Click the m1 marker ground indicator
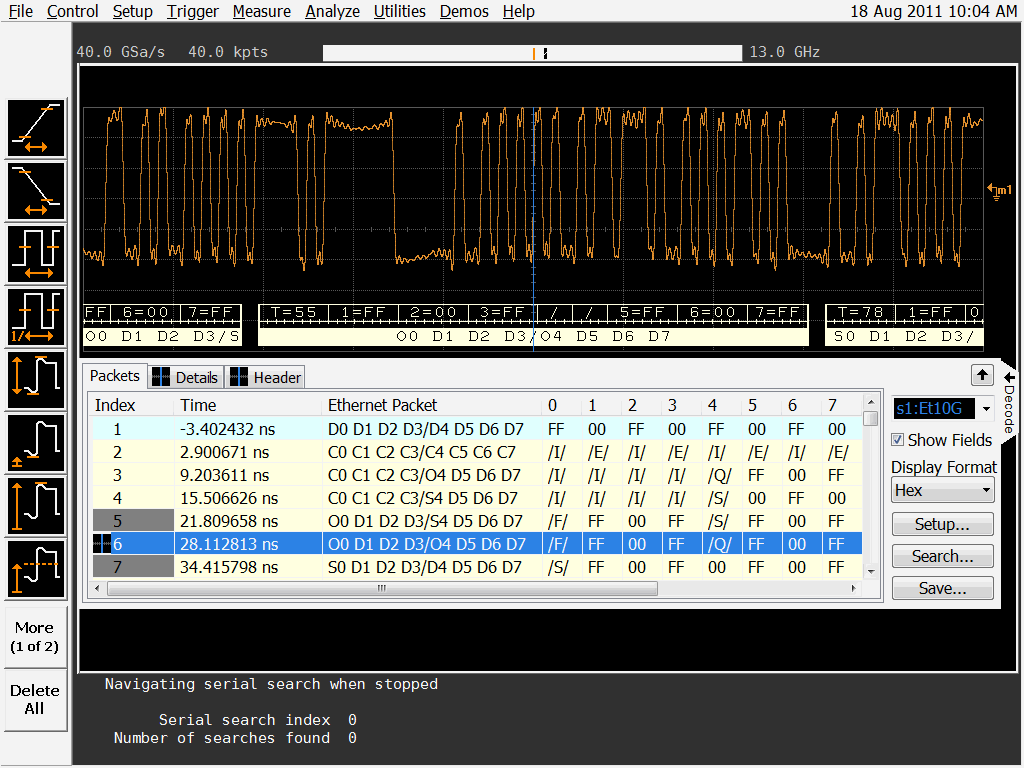1024x768 pixels. coord(999,191)
